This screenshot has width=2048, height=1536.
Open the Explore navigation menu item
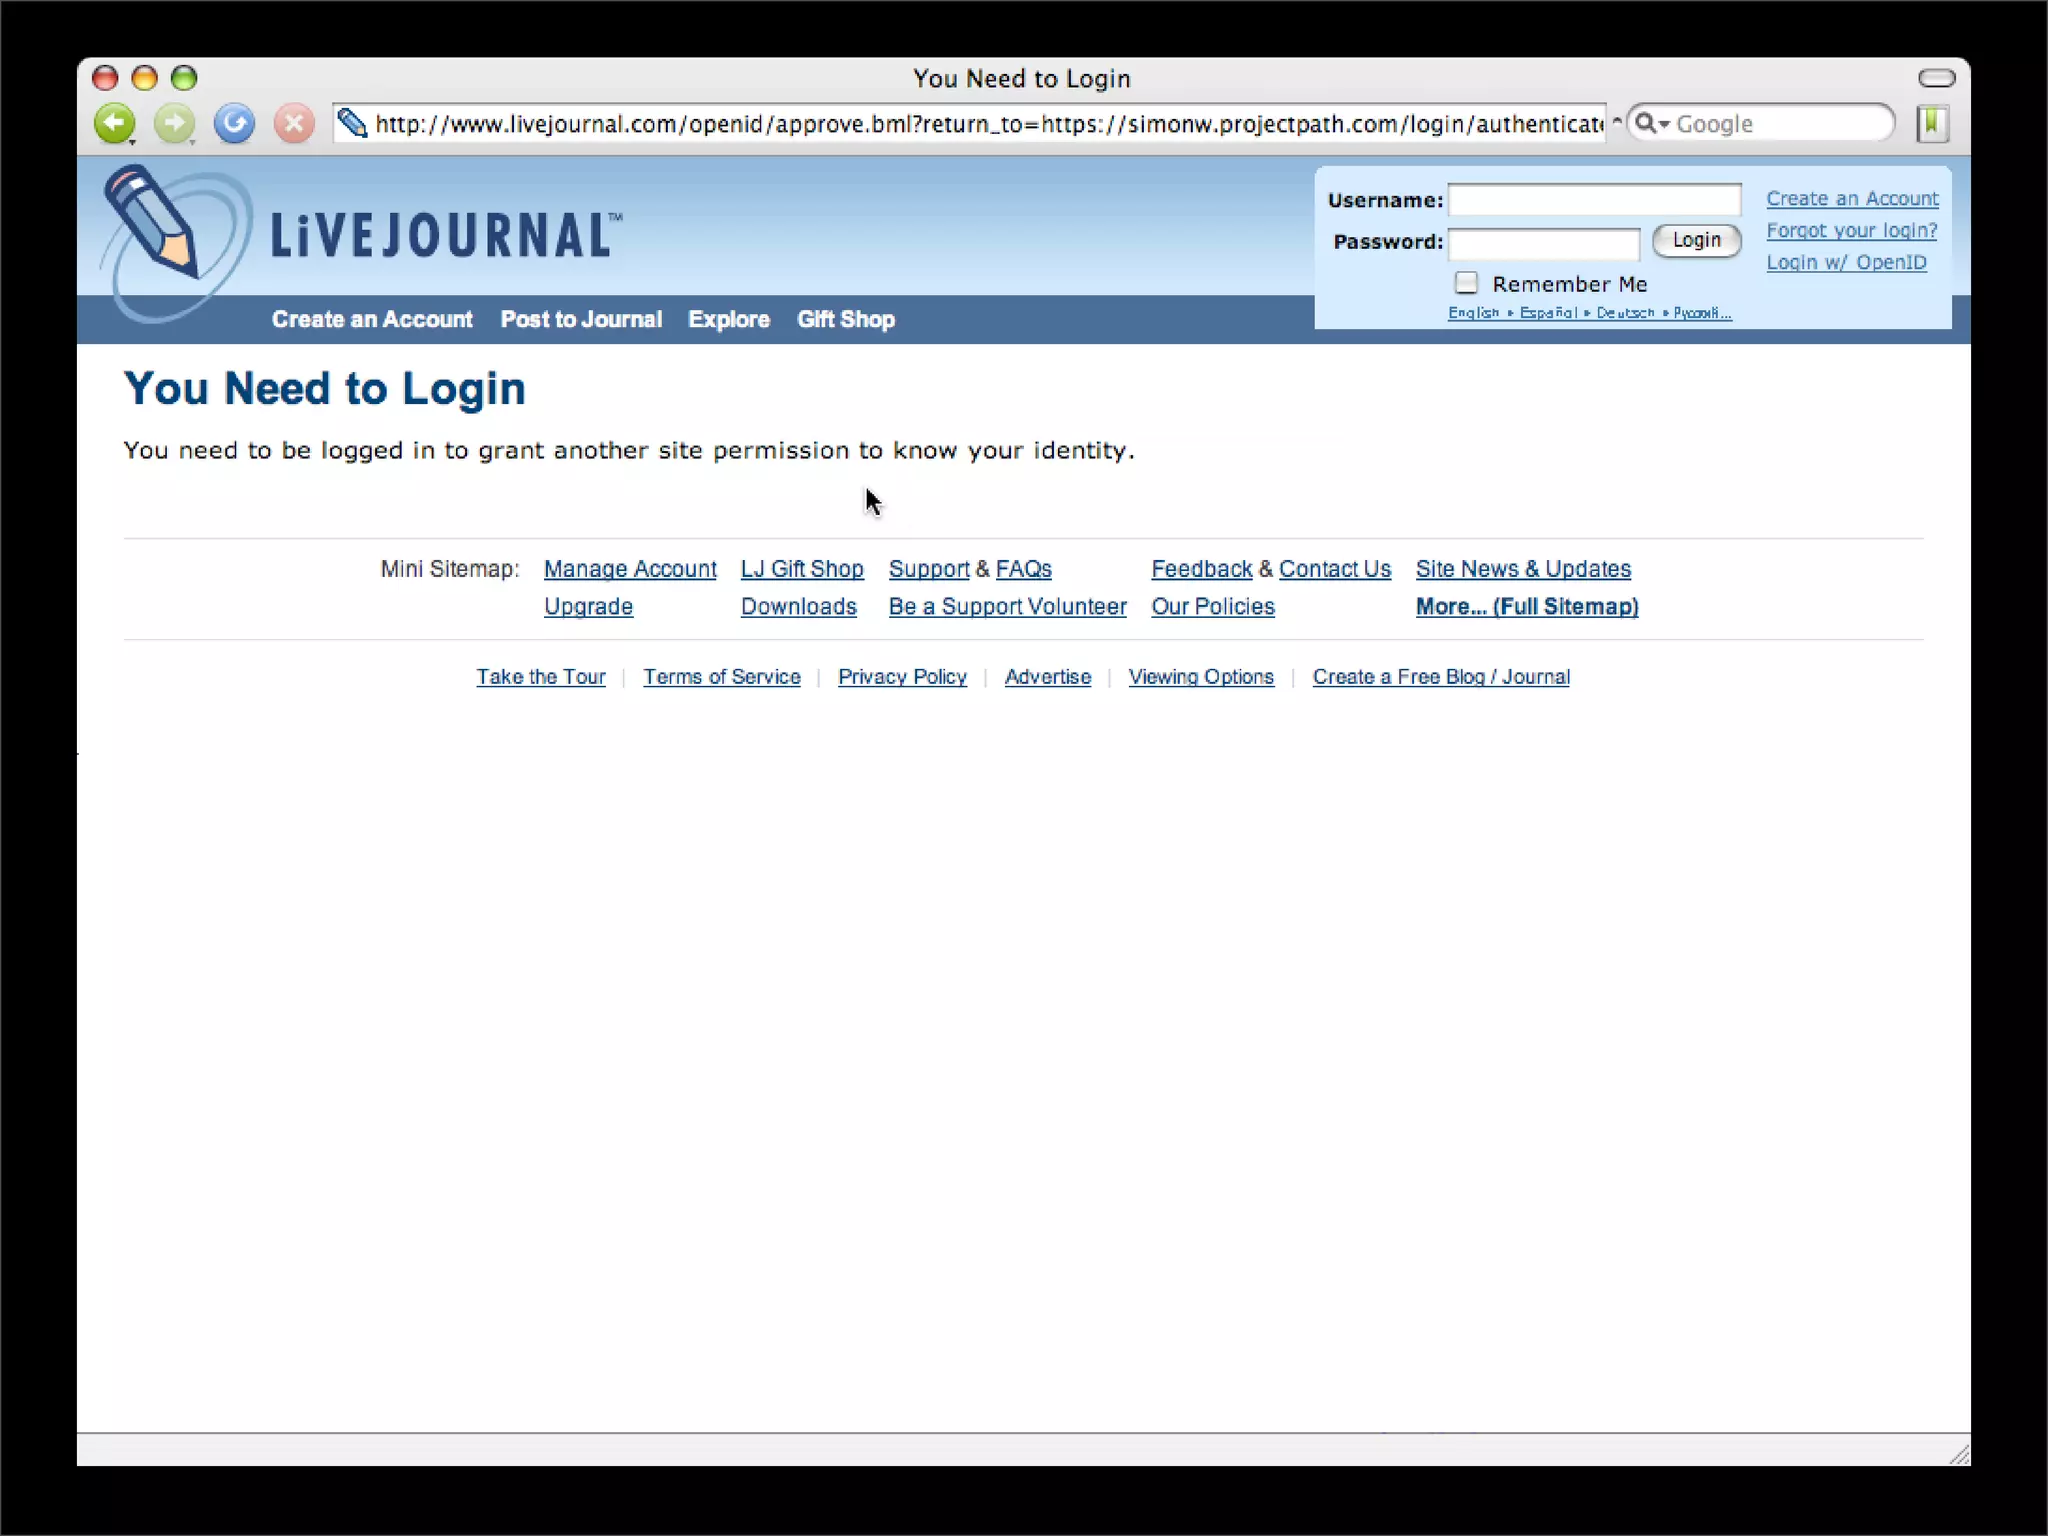(x=728, y=320)
